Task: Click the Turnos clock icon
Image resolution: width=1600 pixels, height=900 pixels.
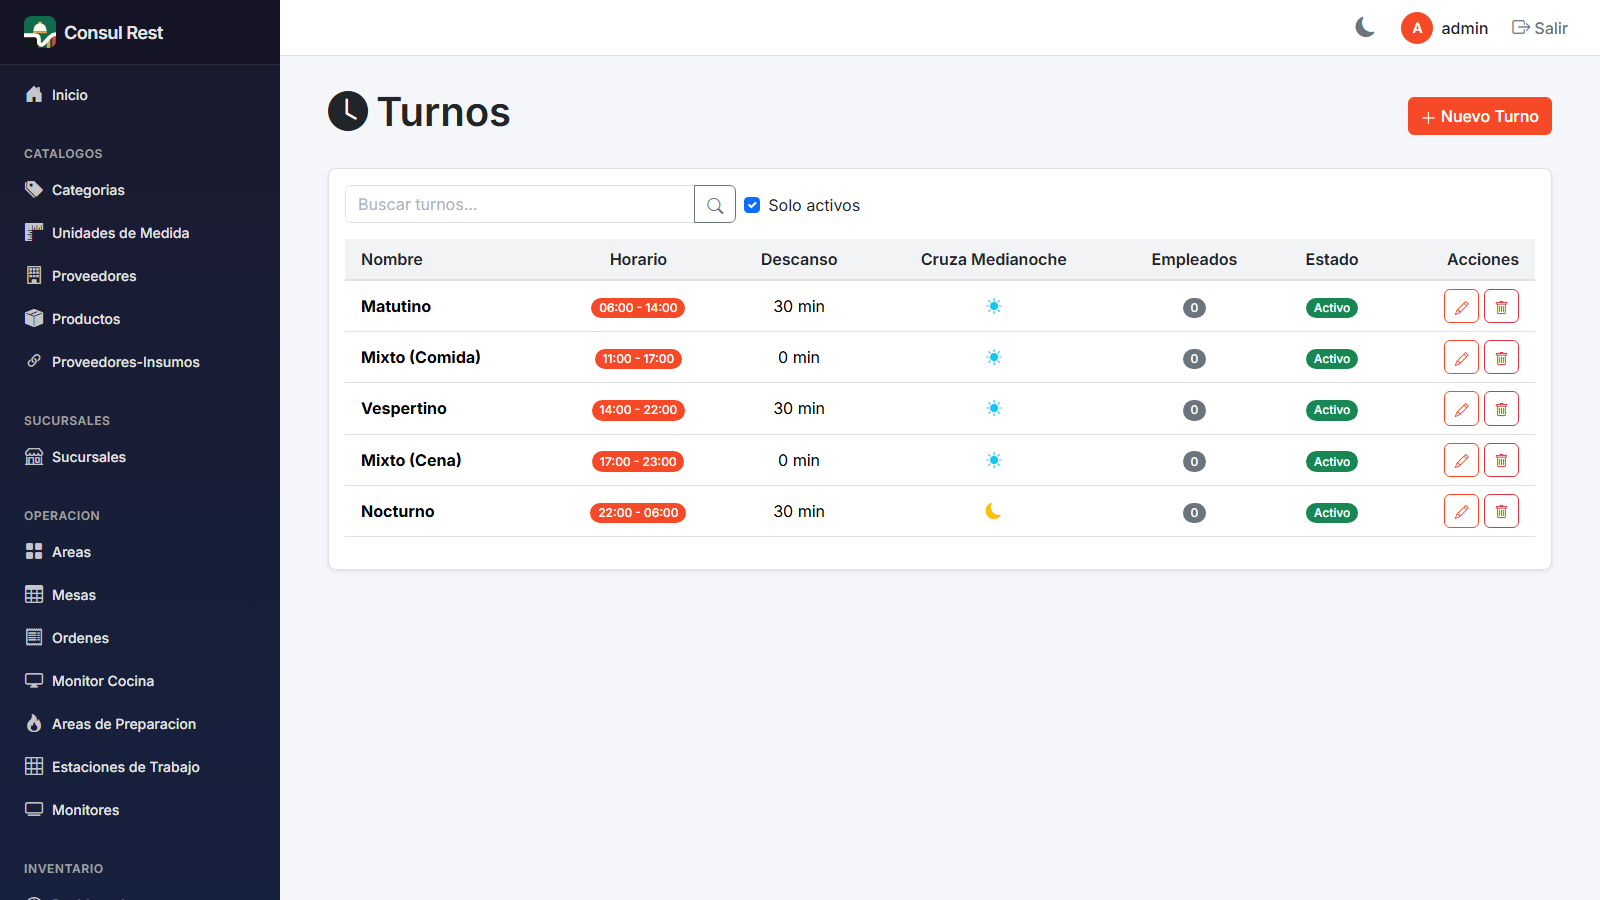Action: coord(348,111)
